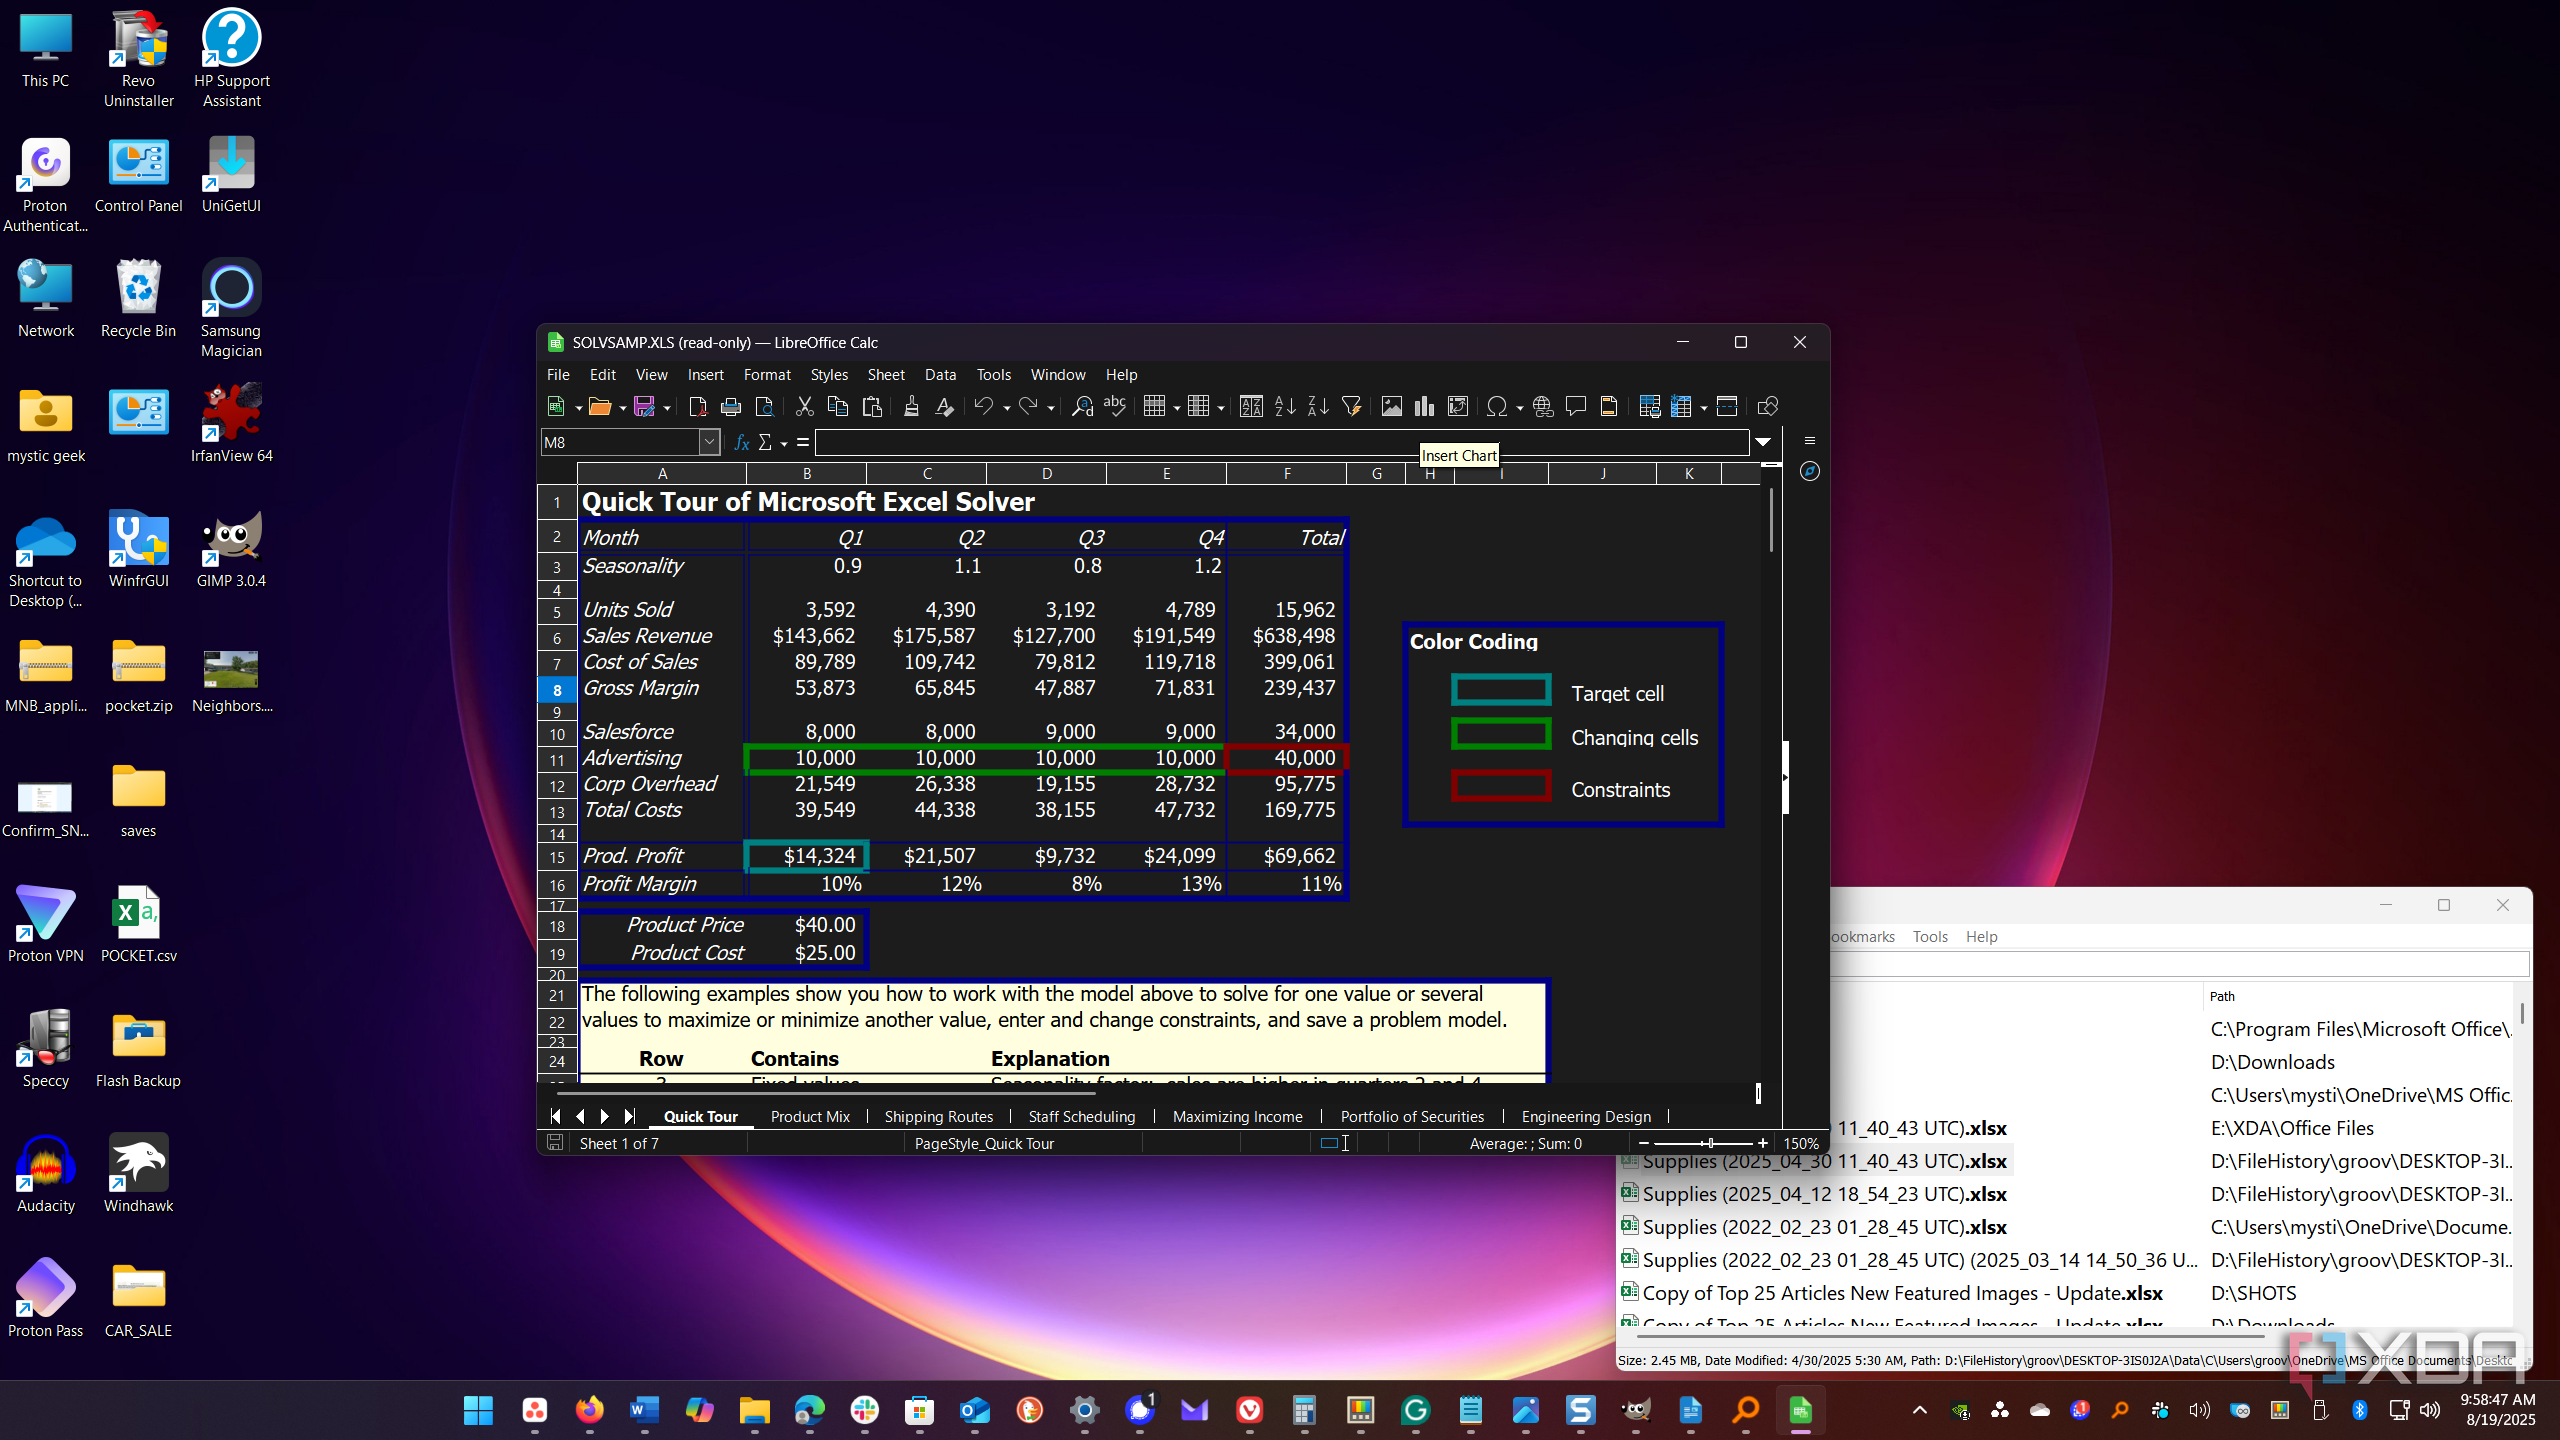Switch to the Portfolio of Securities tab
This screenshot has height=1440, width=2560.
point(1412,1117)
